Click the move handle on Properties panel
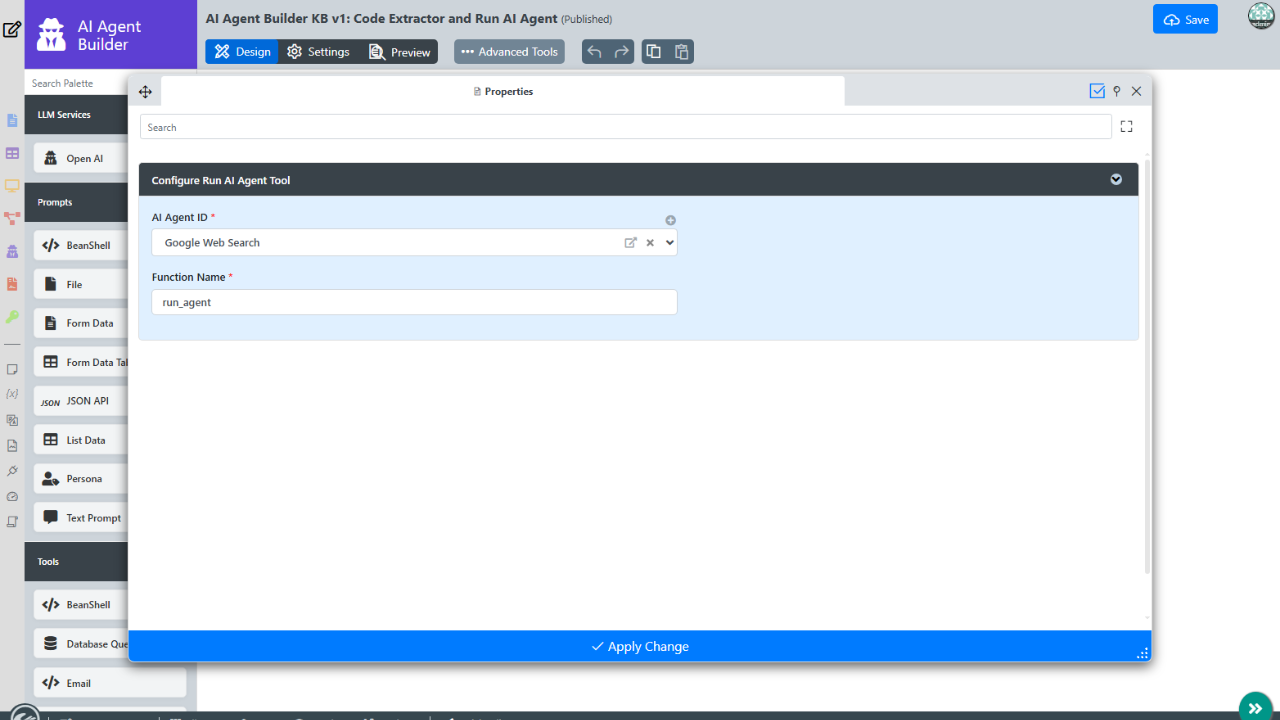Viewport: 1280px width, 720px height. point(145,92)
